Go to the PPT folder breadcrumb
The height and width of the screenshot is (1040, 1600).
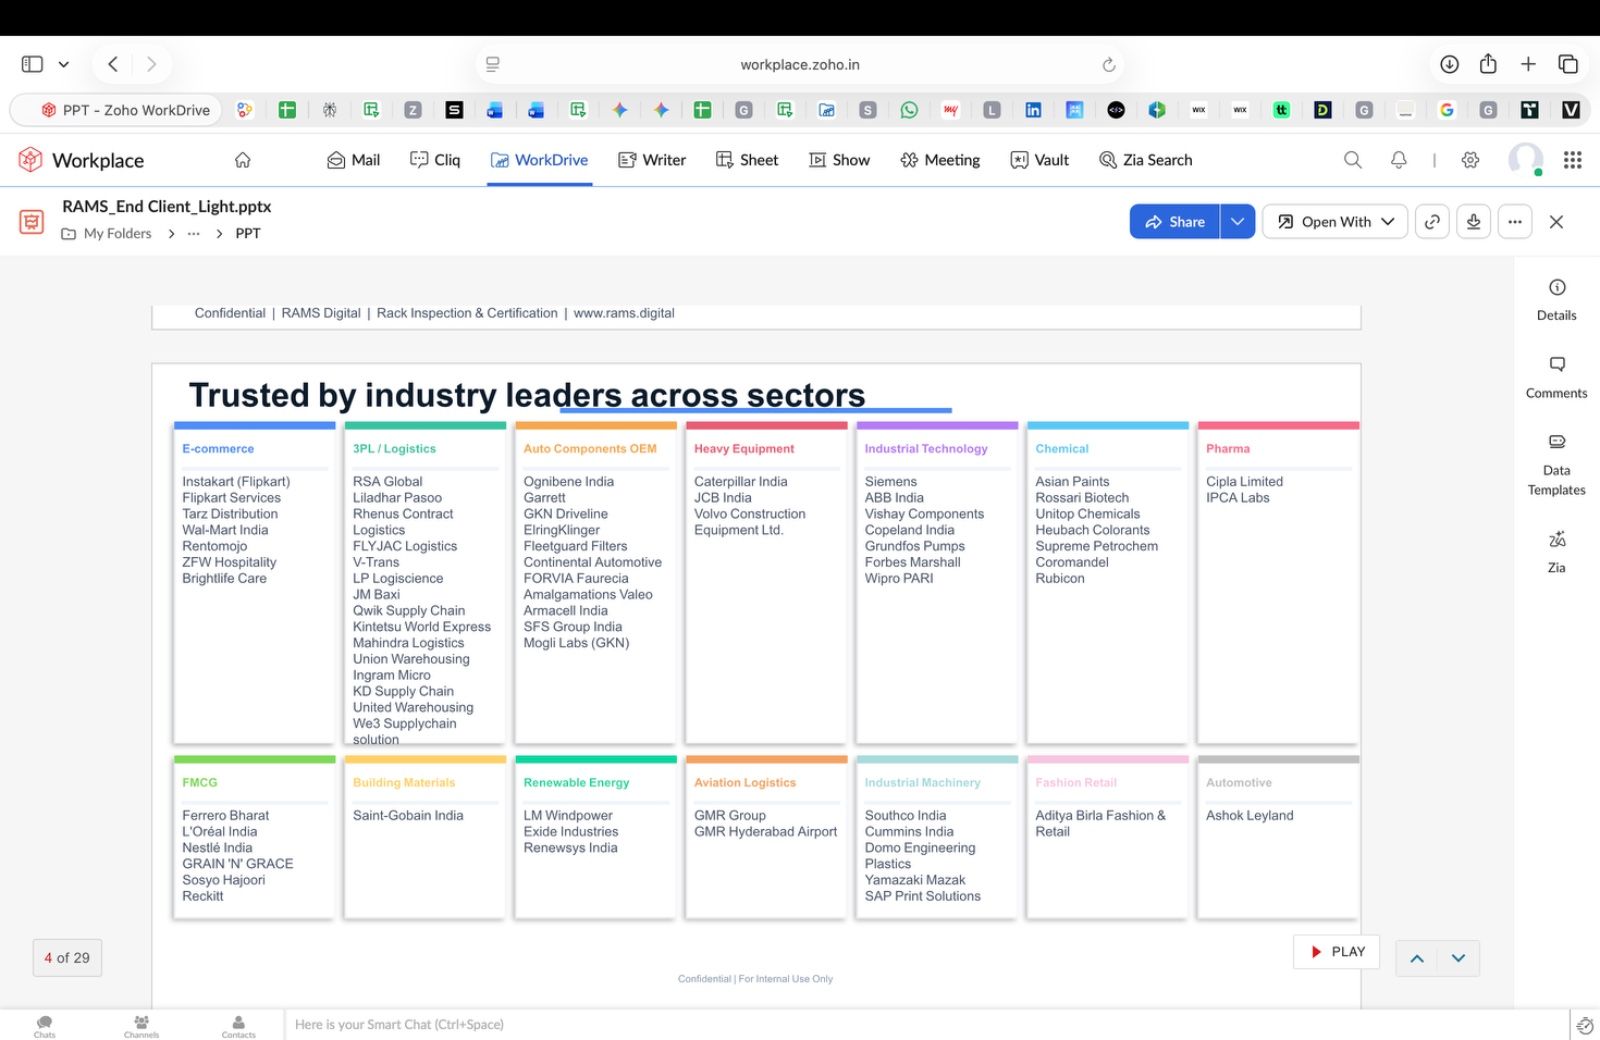coord(248,233)
